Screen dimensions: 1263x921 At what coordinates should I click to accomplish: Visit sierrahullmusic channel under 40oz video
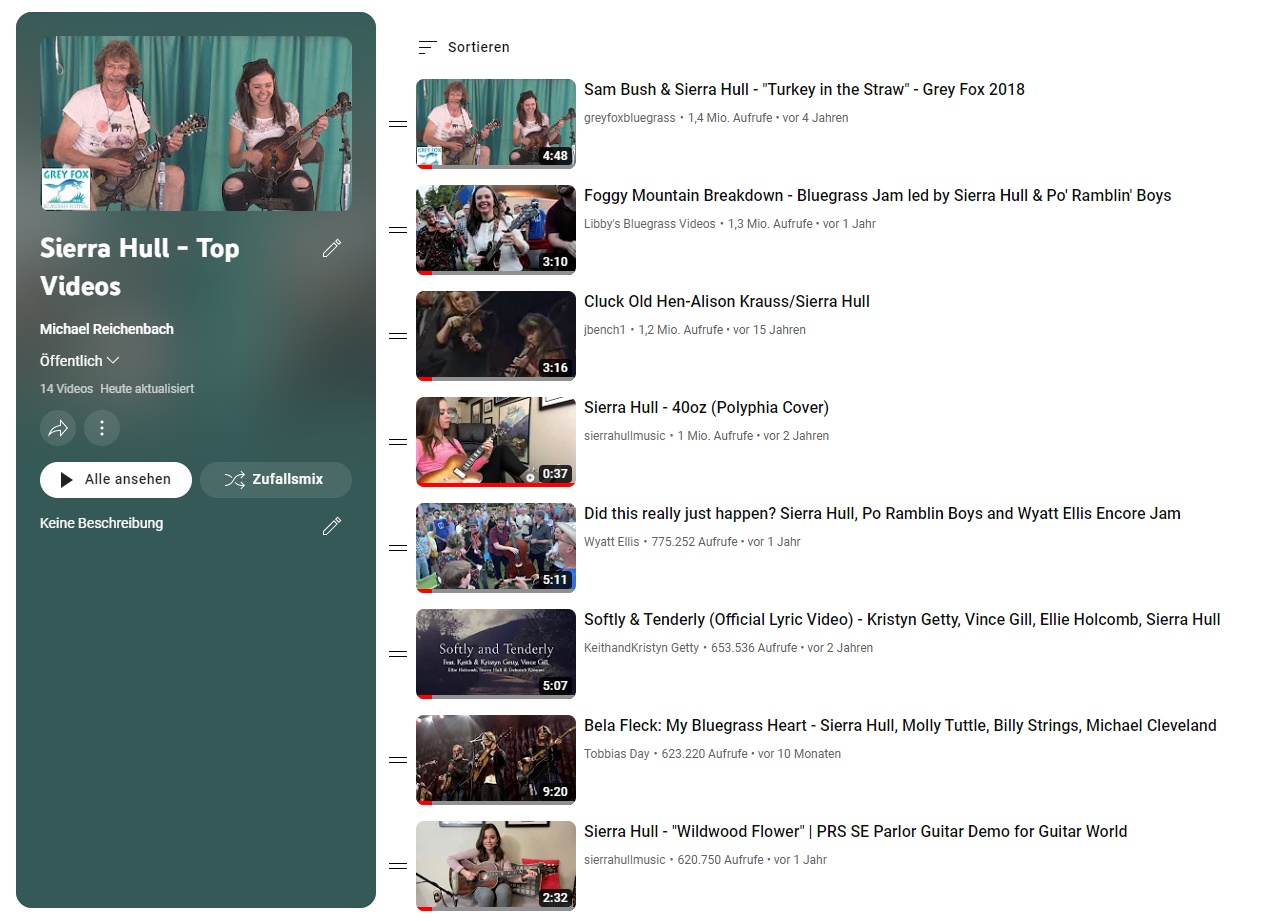tap(625, 436)
